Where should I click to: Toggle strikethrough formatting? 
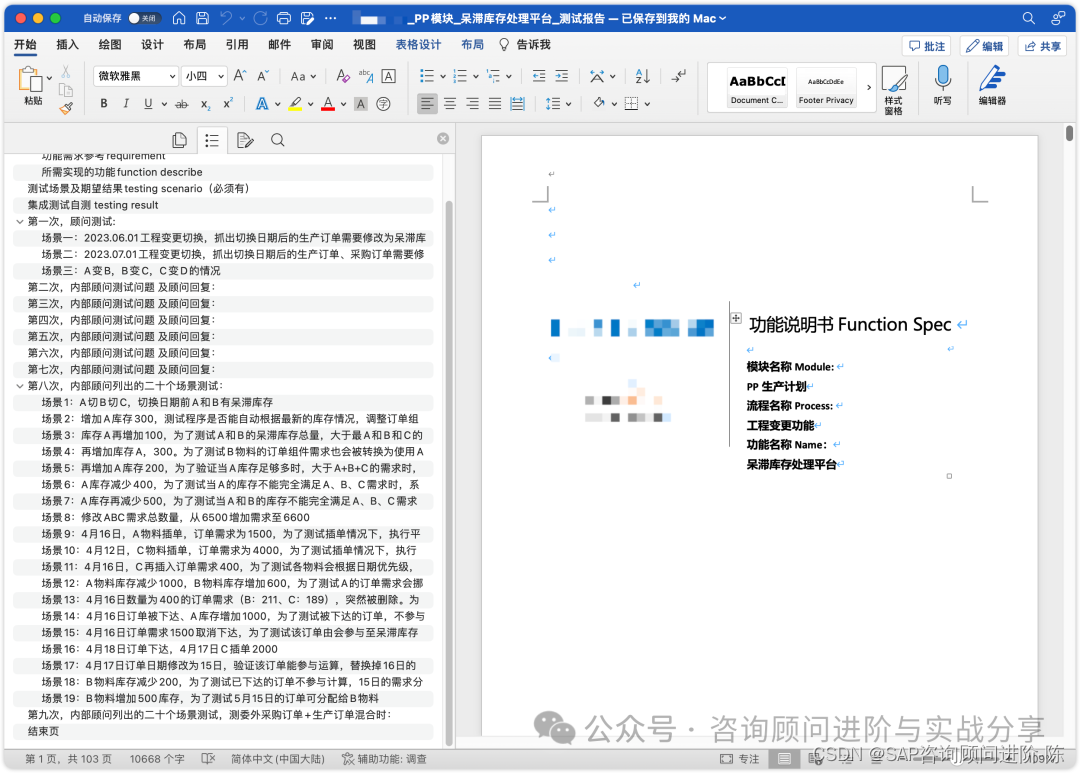[x=181, y=104]
